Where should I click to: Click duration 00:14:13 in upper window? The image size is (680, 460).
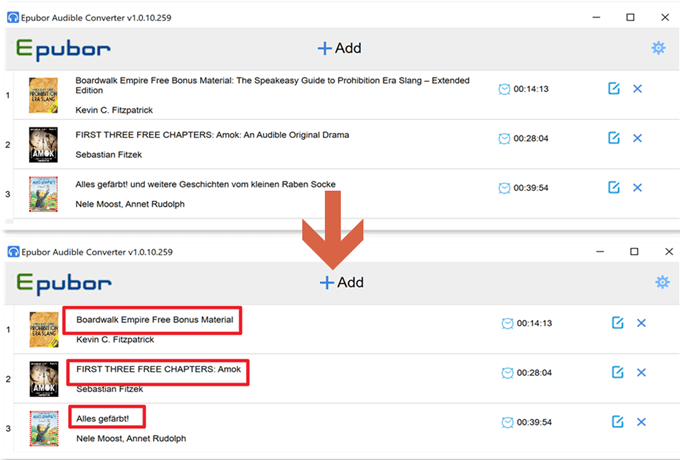[x=531, y=89]
